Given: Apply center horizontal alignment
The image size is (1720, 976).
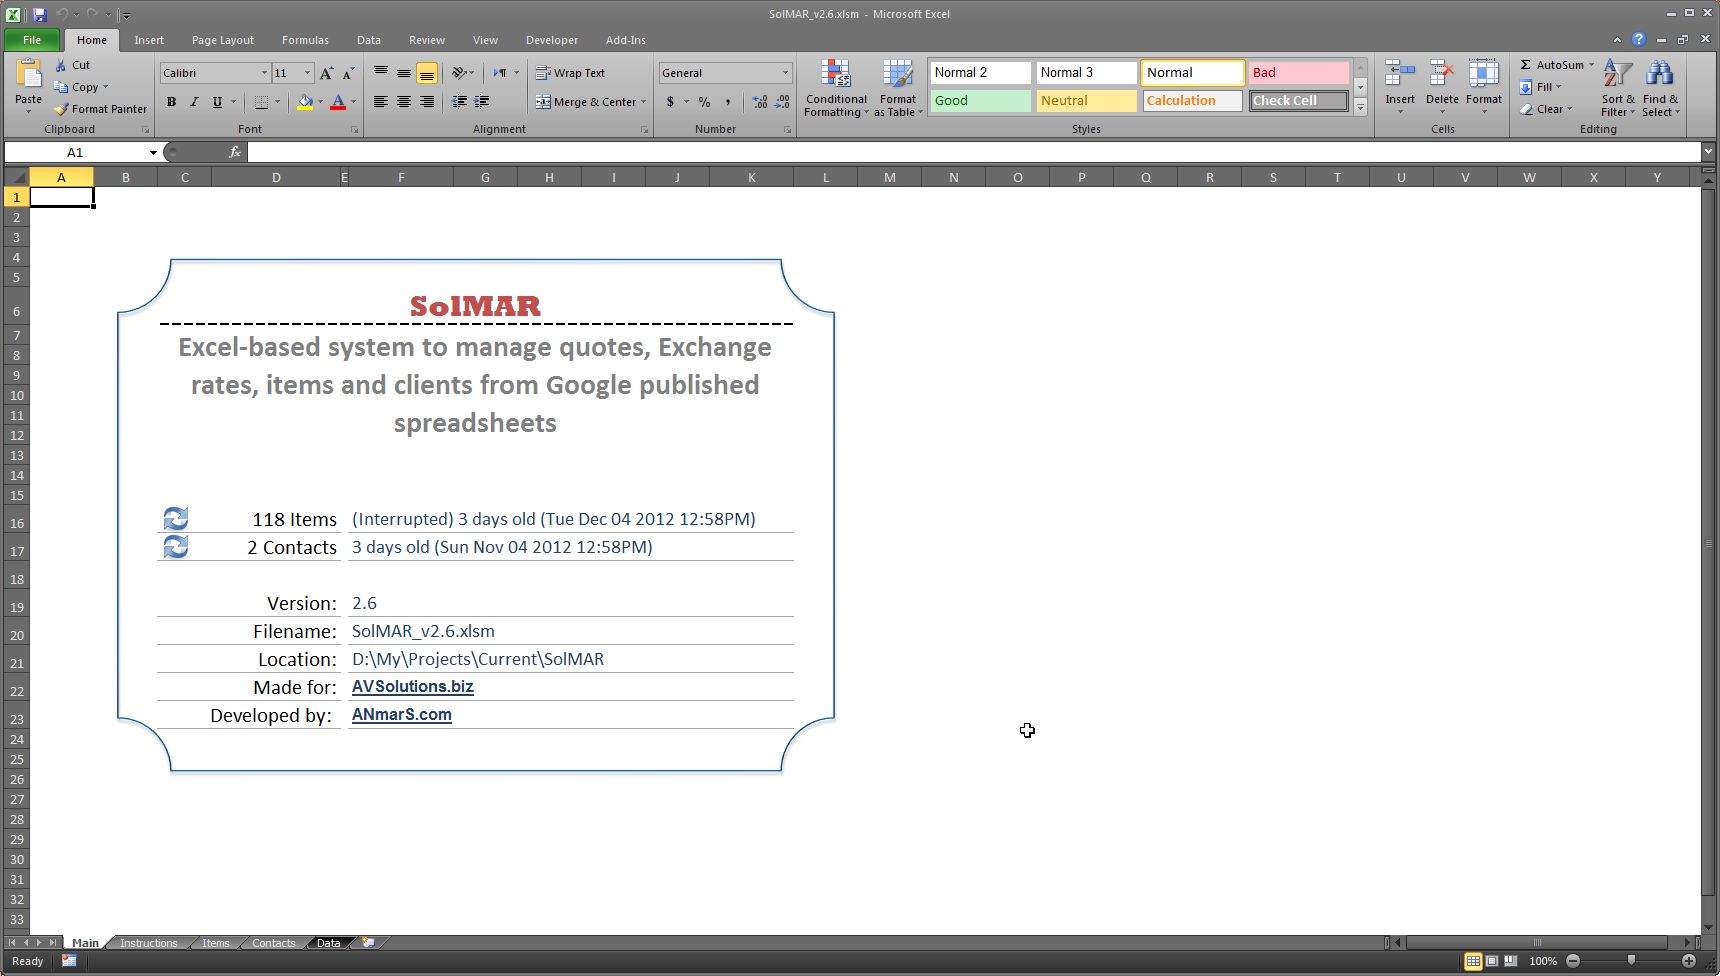Looking at the screenshot, I should [x=404, y=102].
